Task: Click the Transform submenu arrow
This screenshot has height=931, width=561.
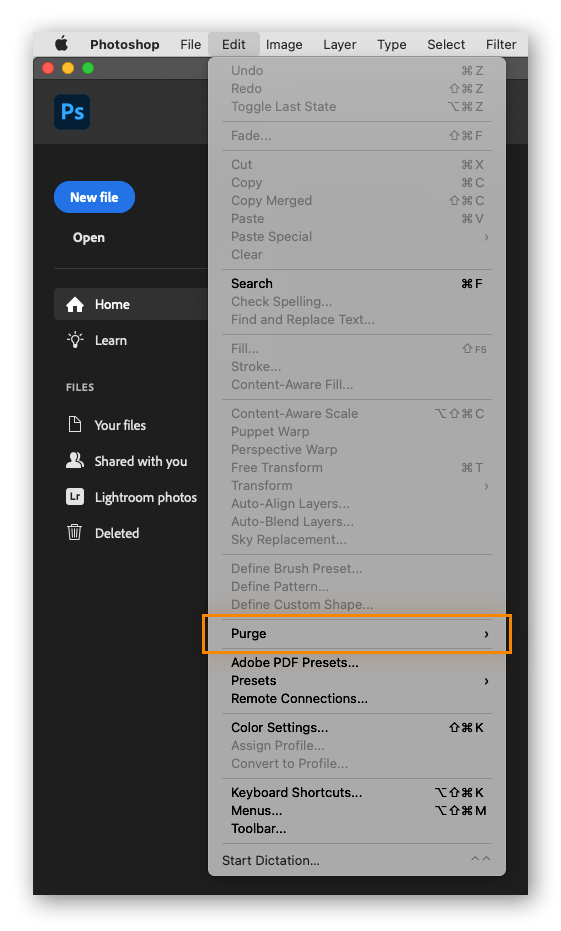Action: pos(486,486)
